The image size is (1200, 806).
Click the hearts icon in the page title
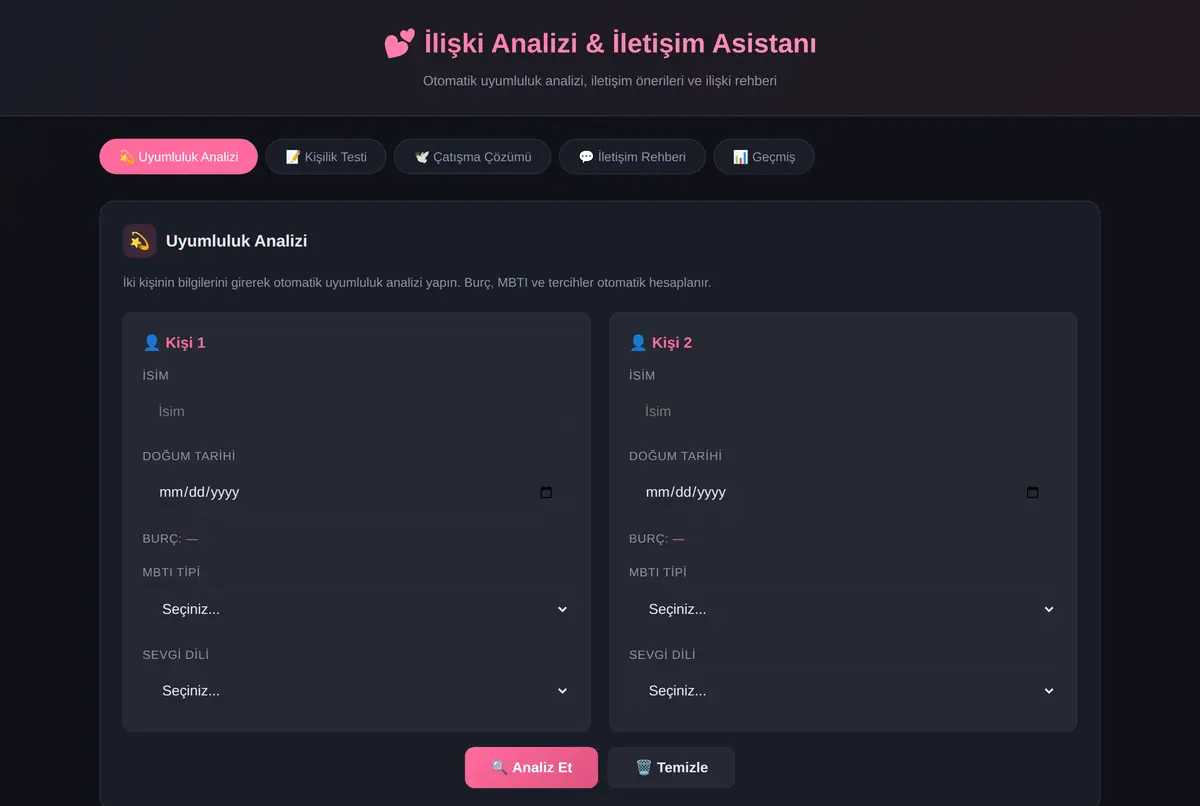399,44
